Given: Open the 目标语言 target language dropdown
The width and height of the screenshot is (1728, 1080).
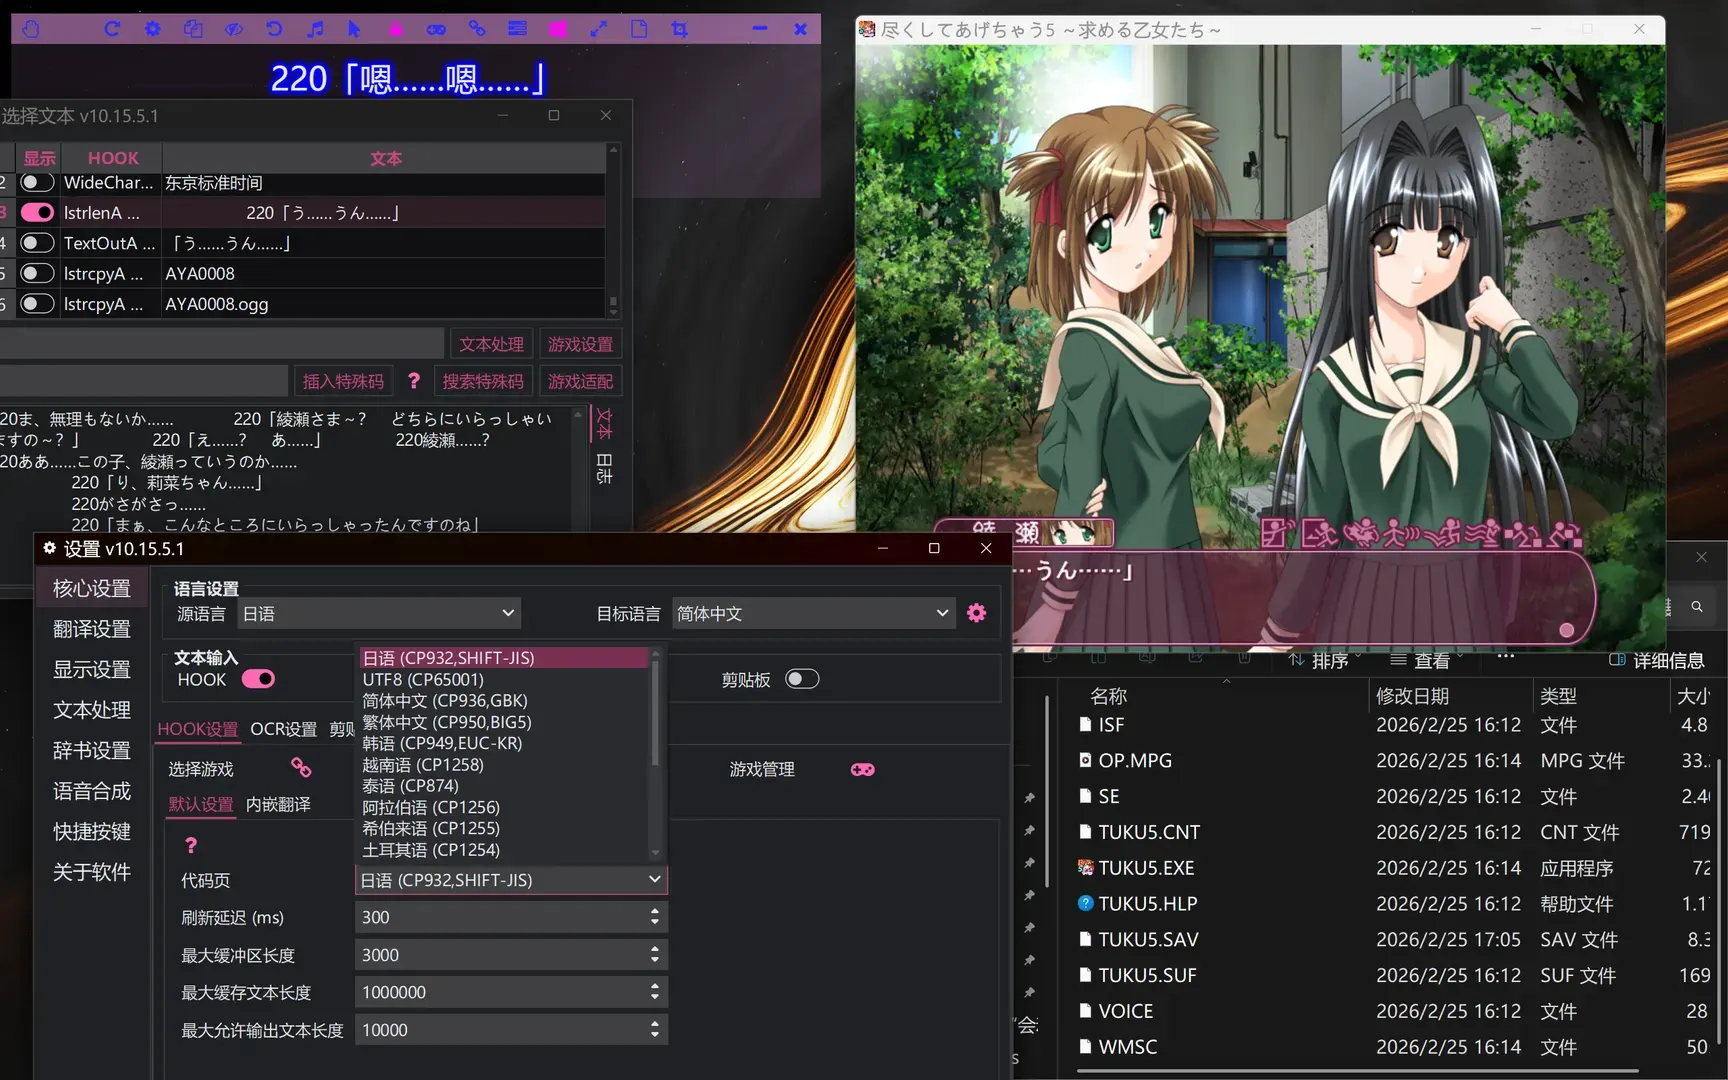Looking at the screenshot, I should (813, 613).
